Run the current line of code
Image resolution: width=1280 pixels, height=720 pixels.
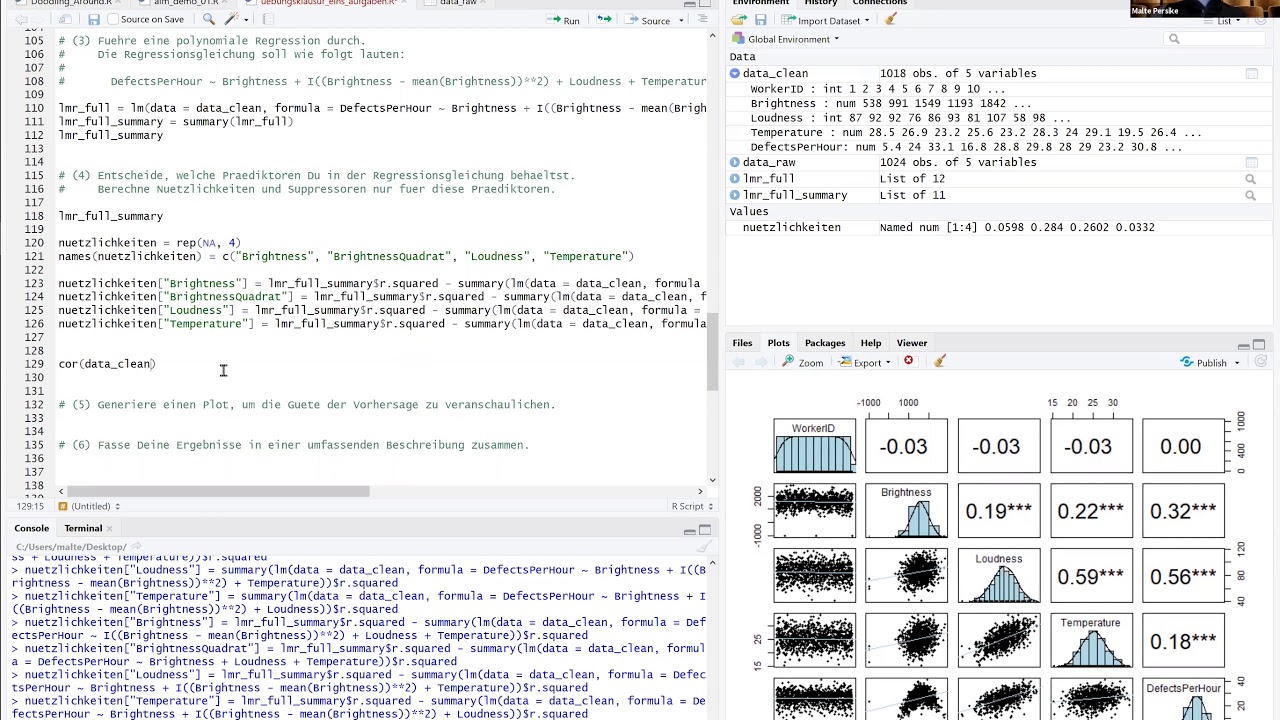563,20
